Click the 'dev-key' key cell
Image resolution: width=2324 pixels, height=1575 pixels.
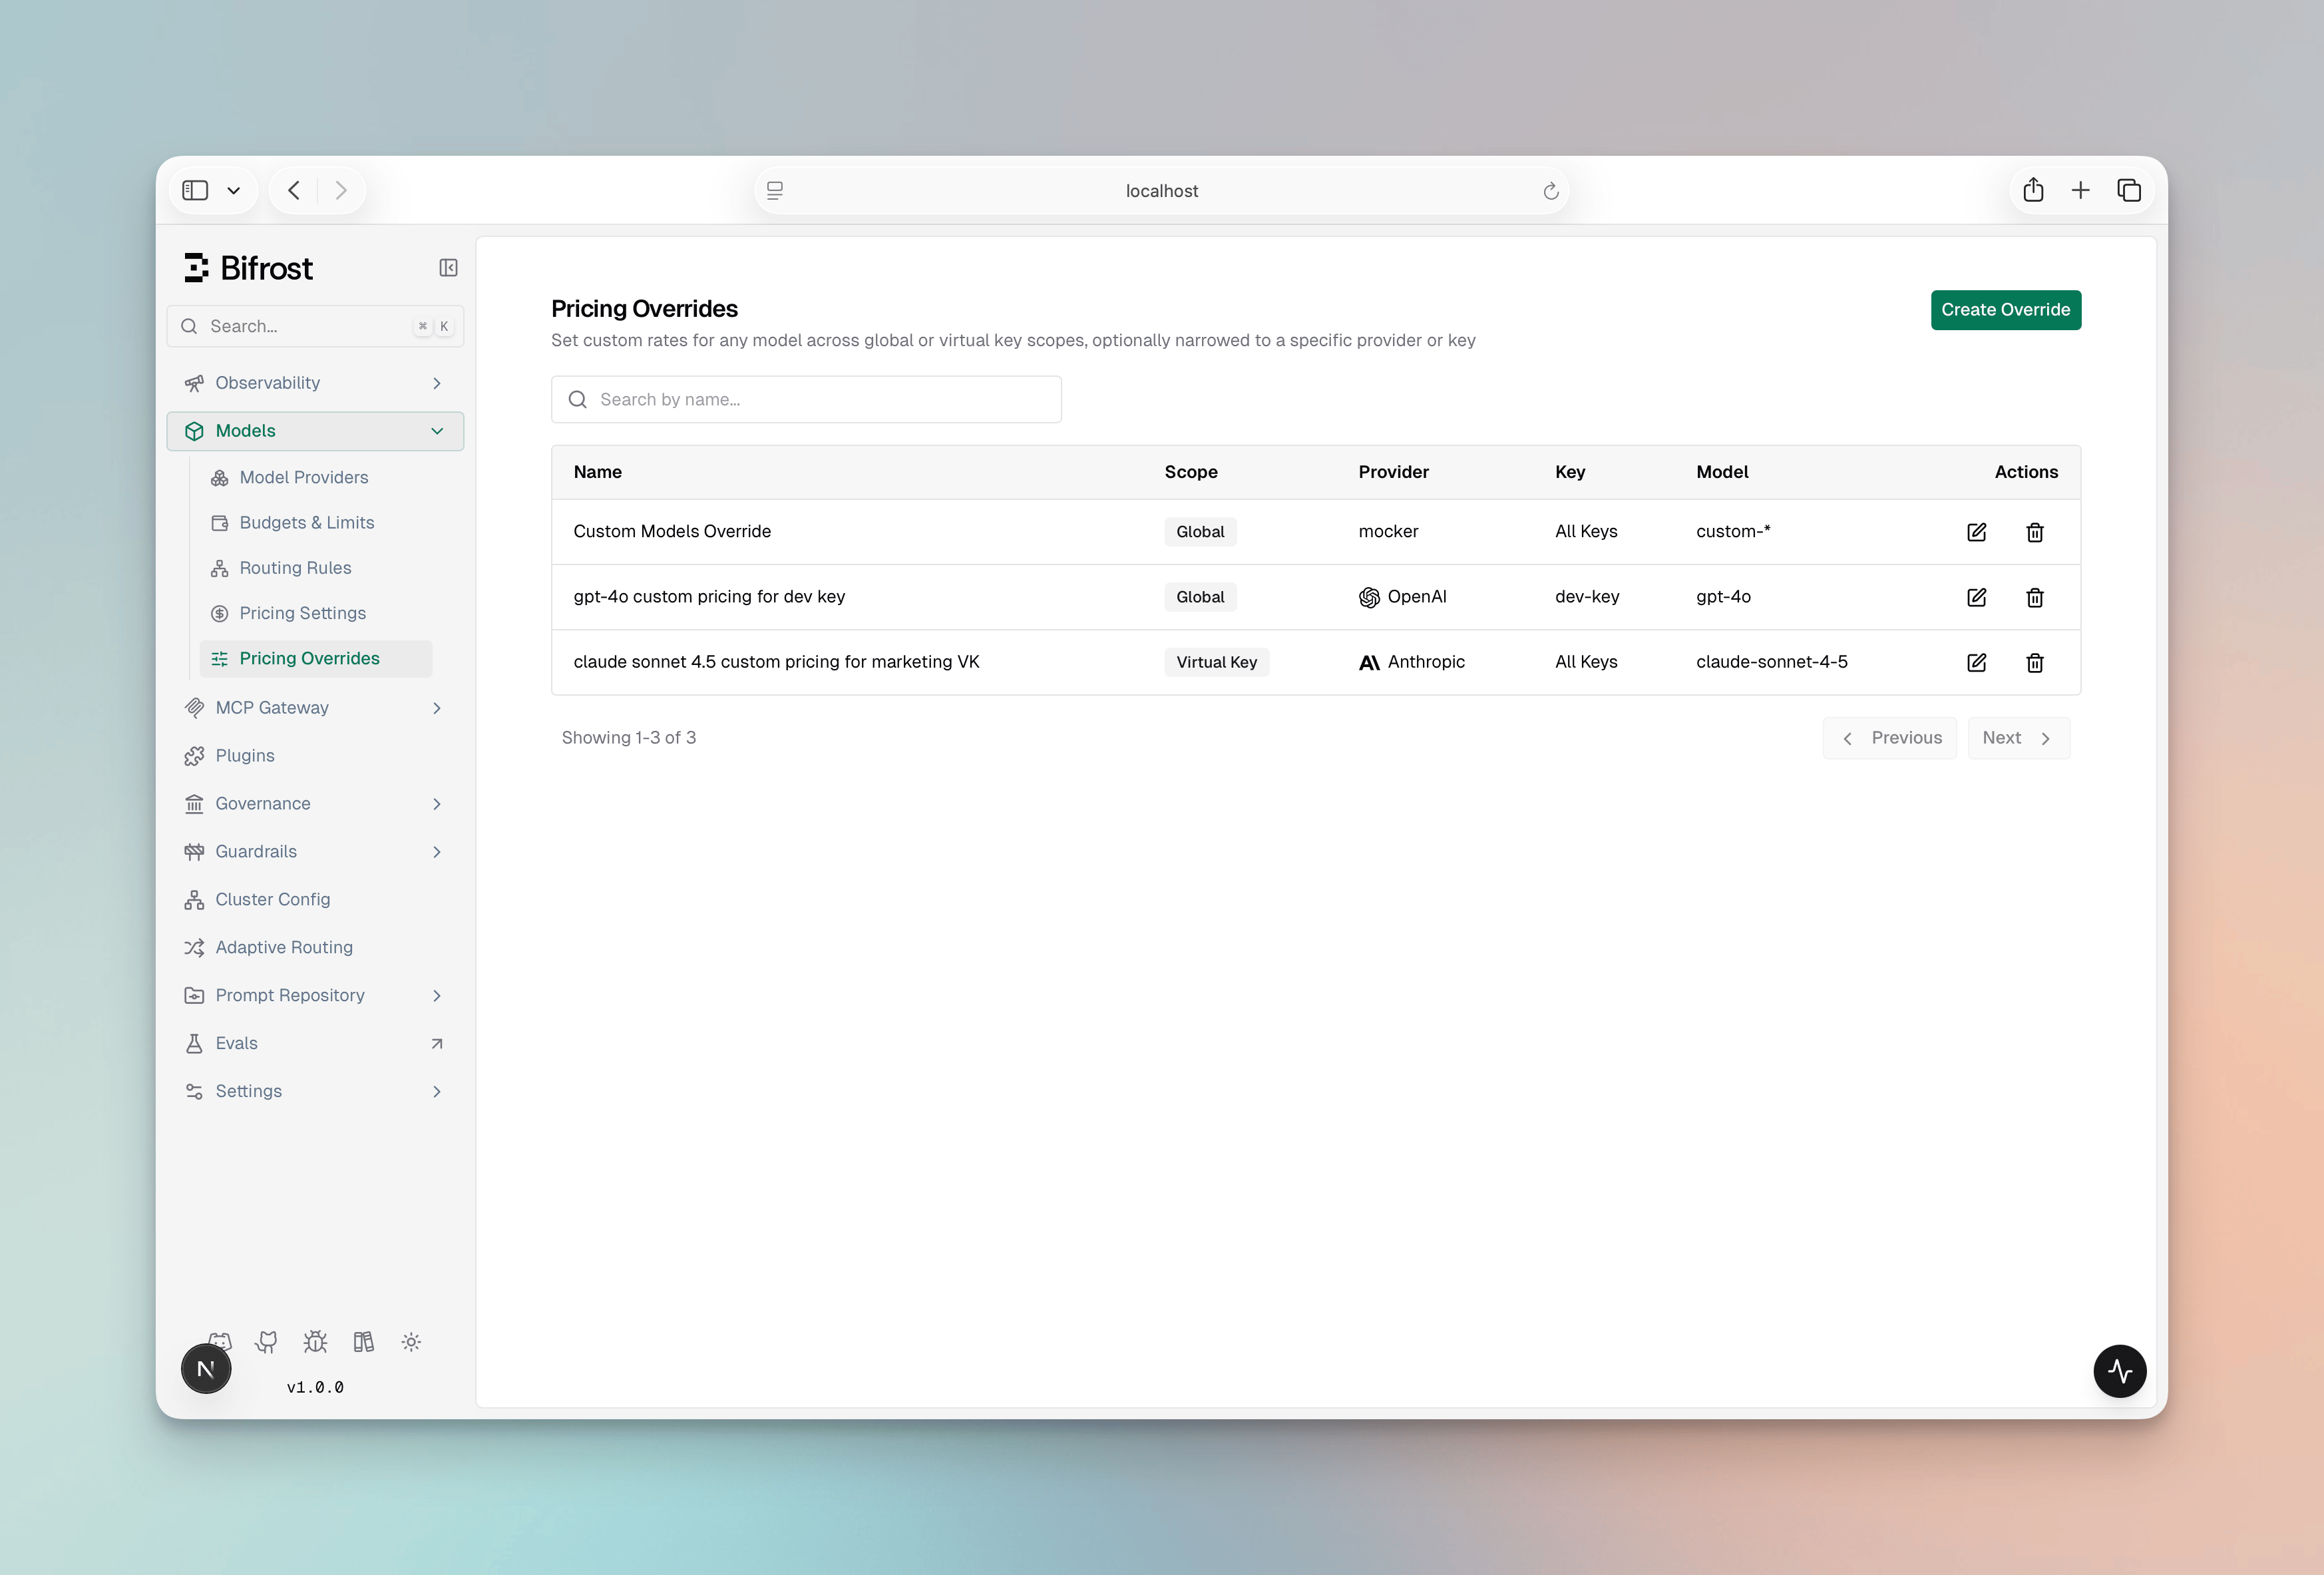(1587, 597)
